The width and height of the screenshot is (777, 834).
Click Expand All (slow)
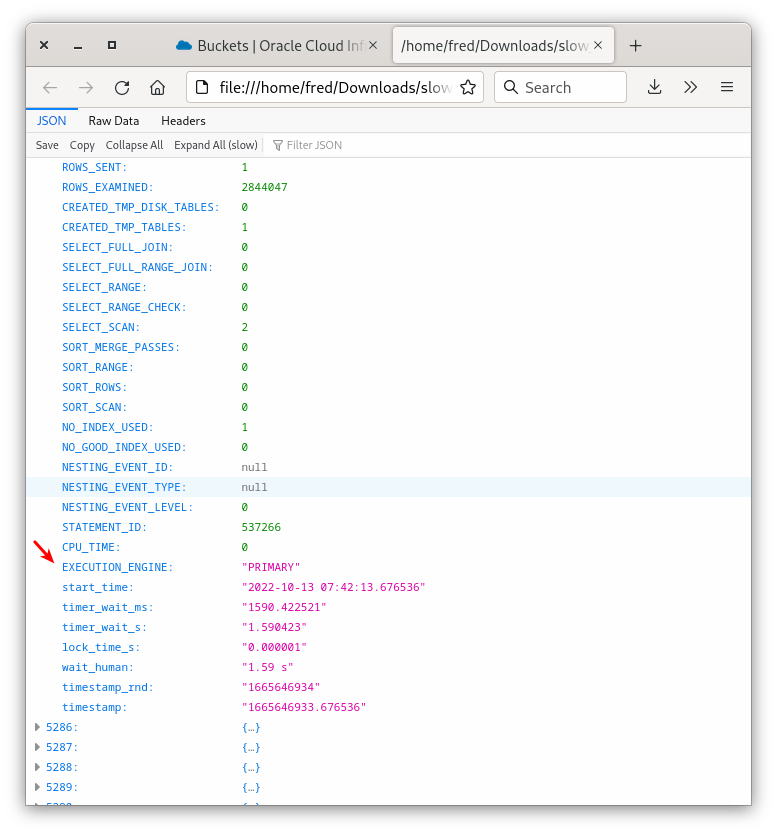click(x=215, y=144)
